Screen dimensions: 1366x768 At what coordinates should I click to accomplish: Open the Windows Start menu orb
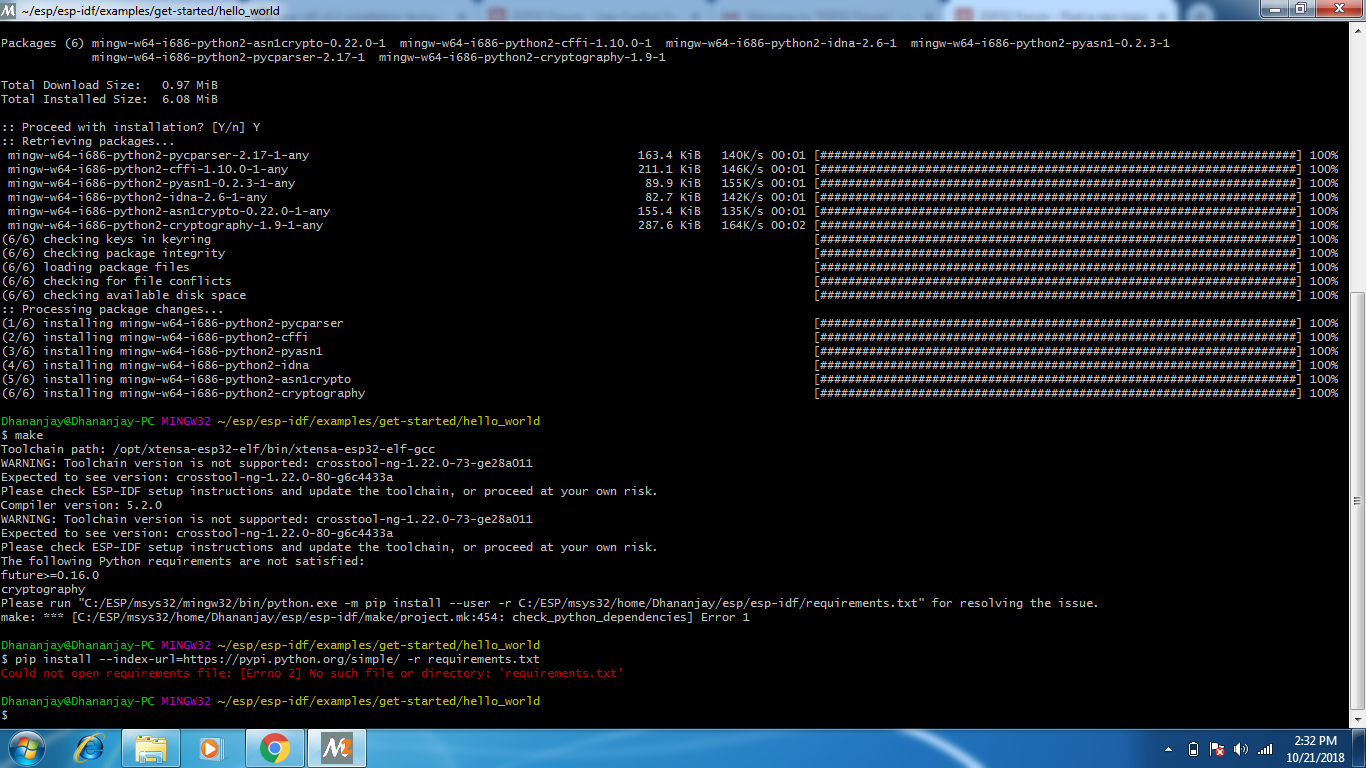[x=26, y=748]
